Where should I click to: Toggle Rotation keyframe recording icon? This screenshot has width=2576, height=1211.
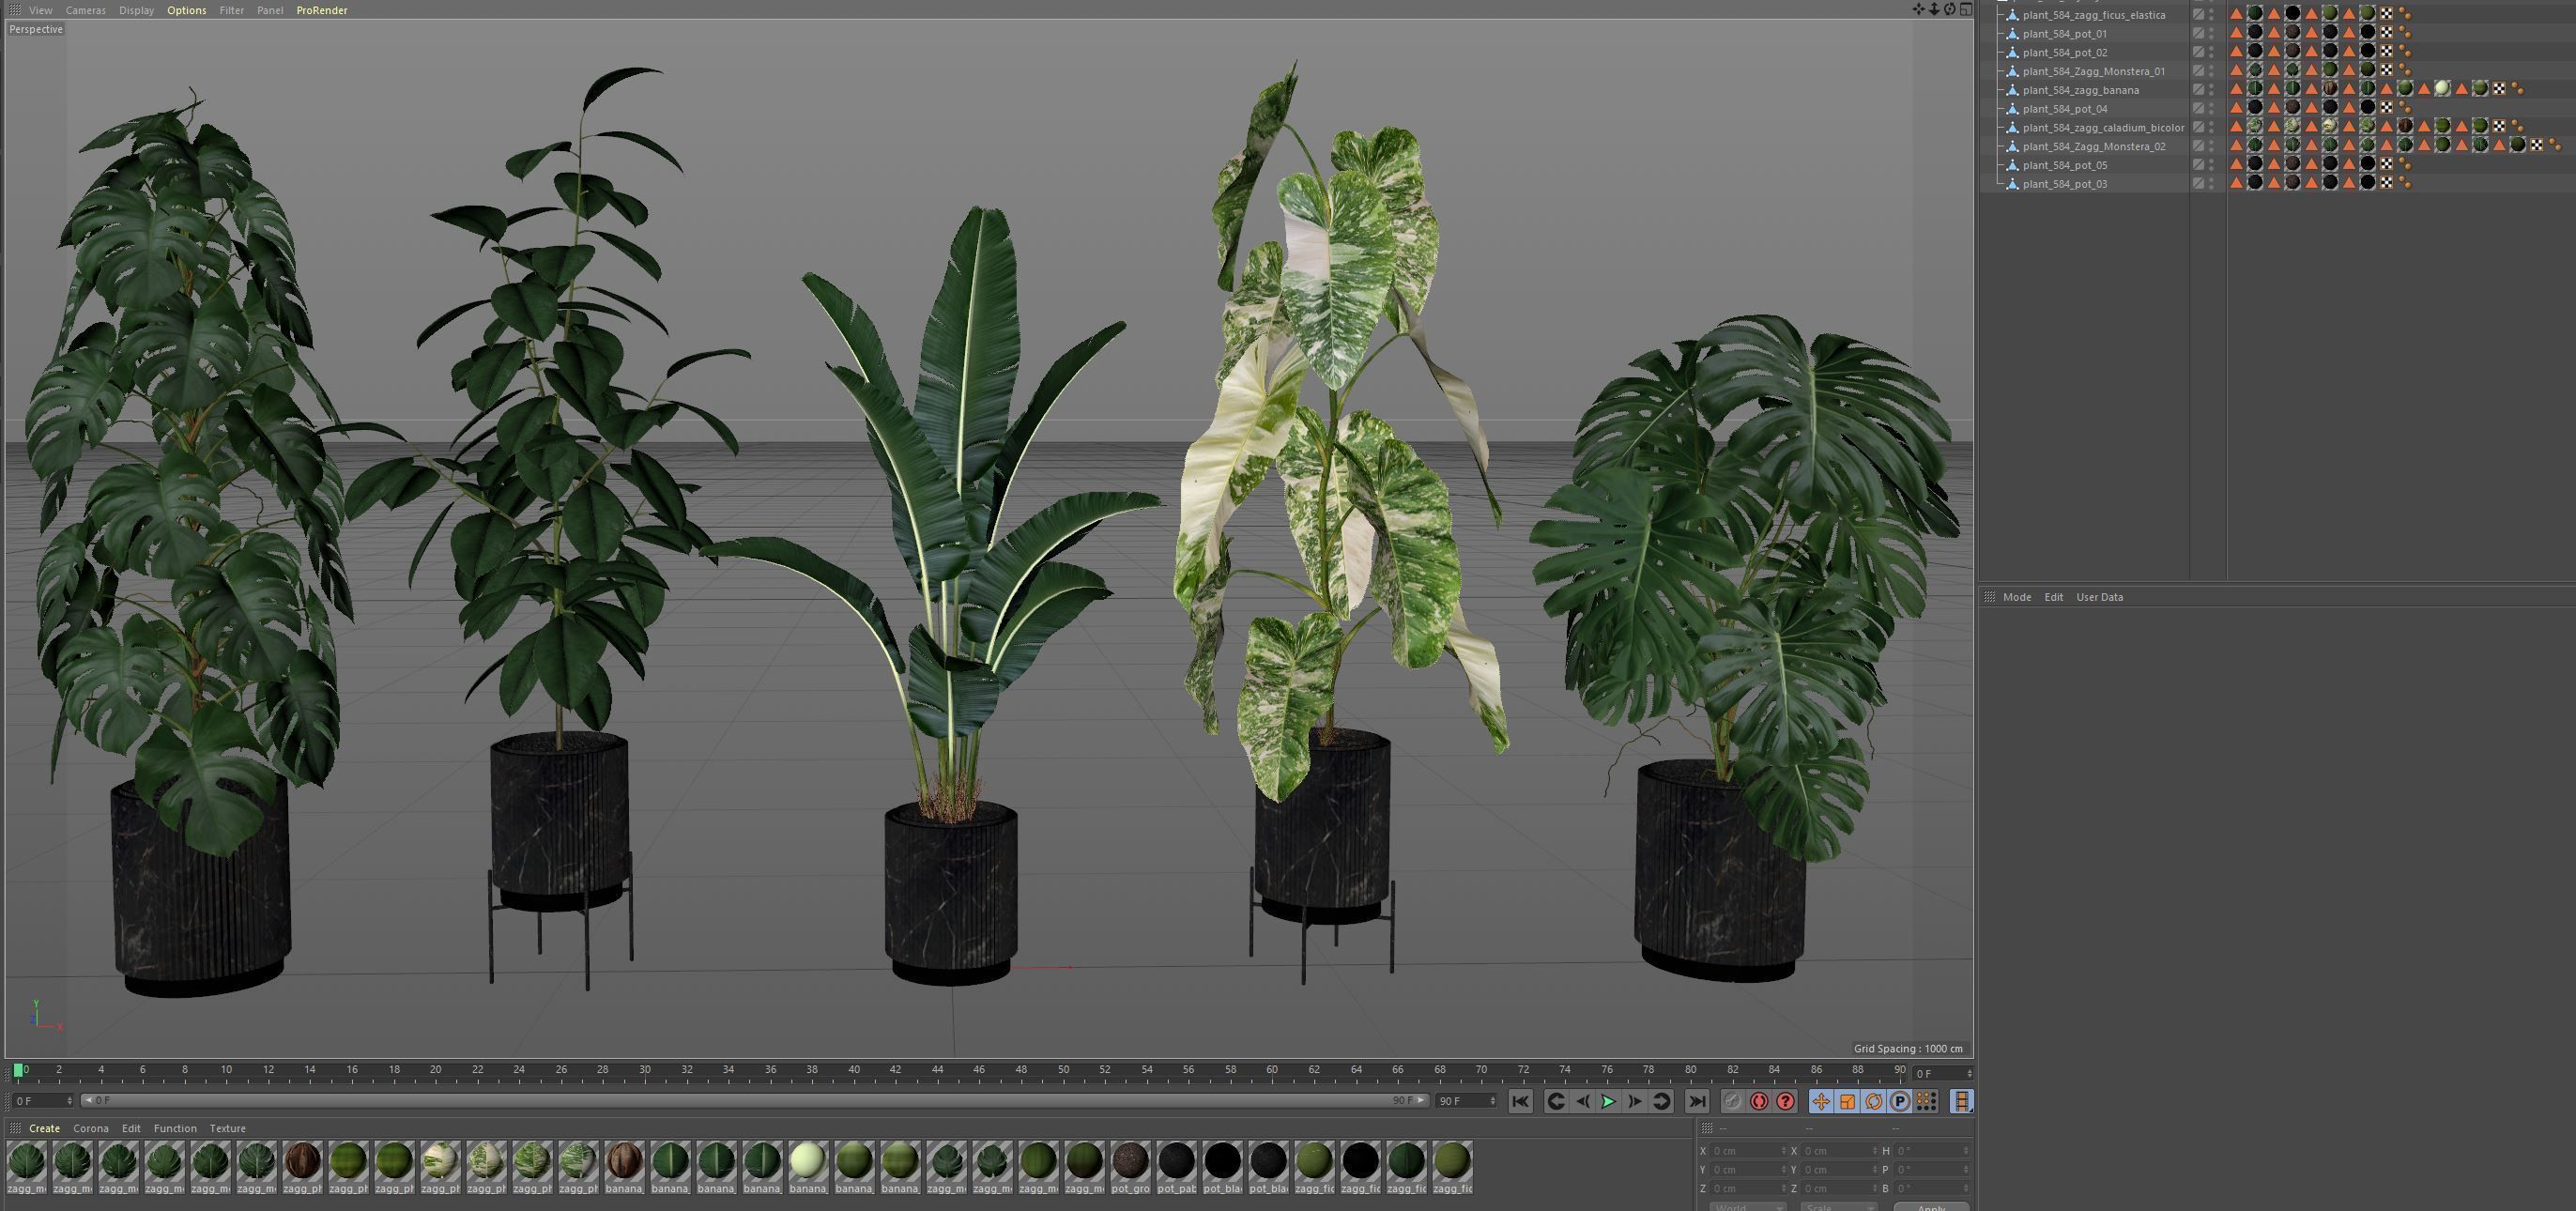pyautogui.click(x=1873, y=1101)
